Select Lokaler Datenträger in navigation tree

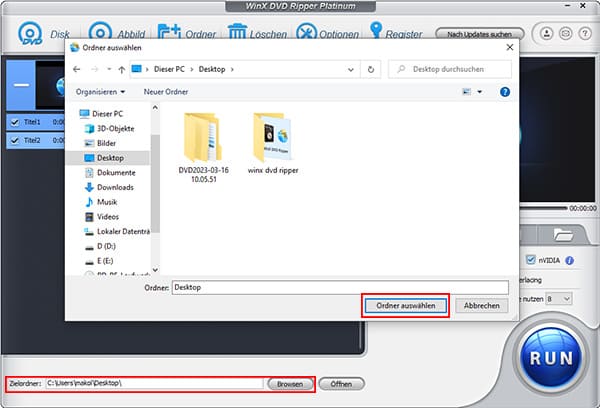pos(123,231)
